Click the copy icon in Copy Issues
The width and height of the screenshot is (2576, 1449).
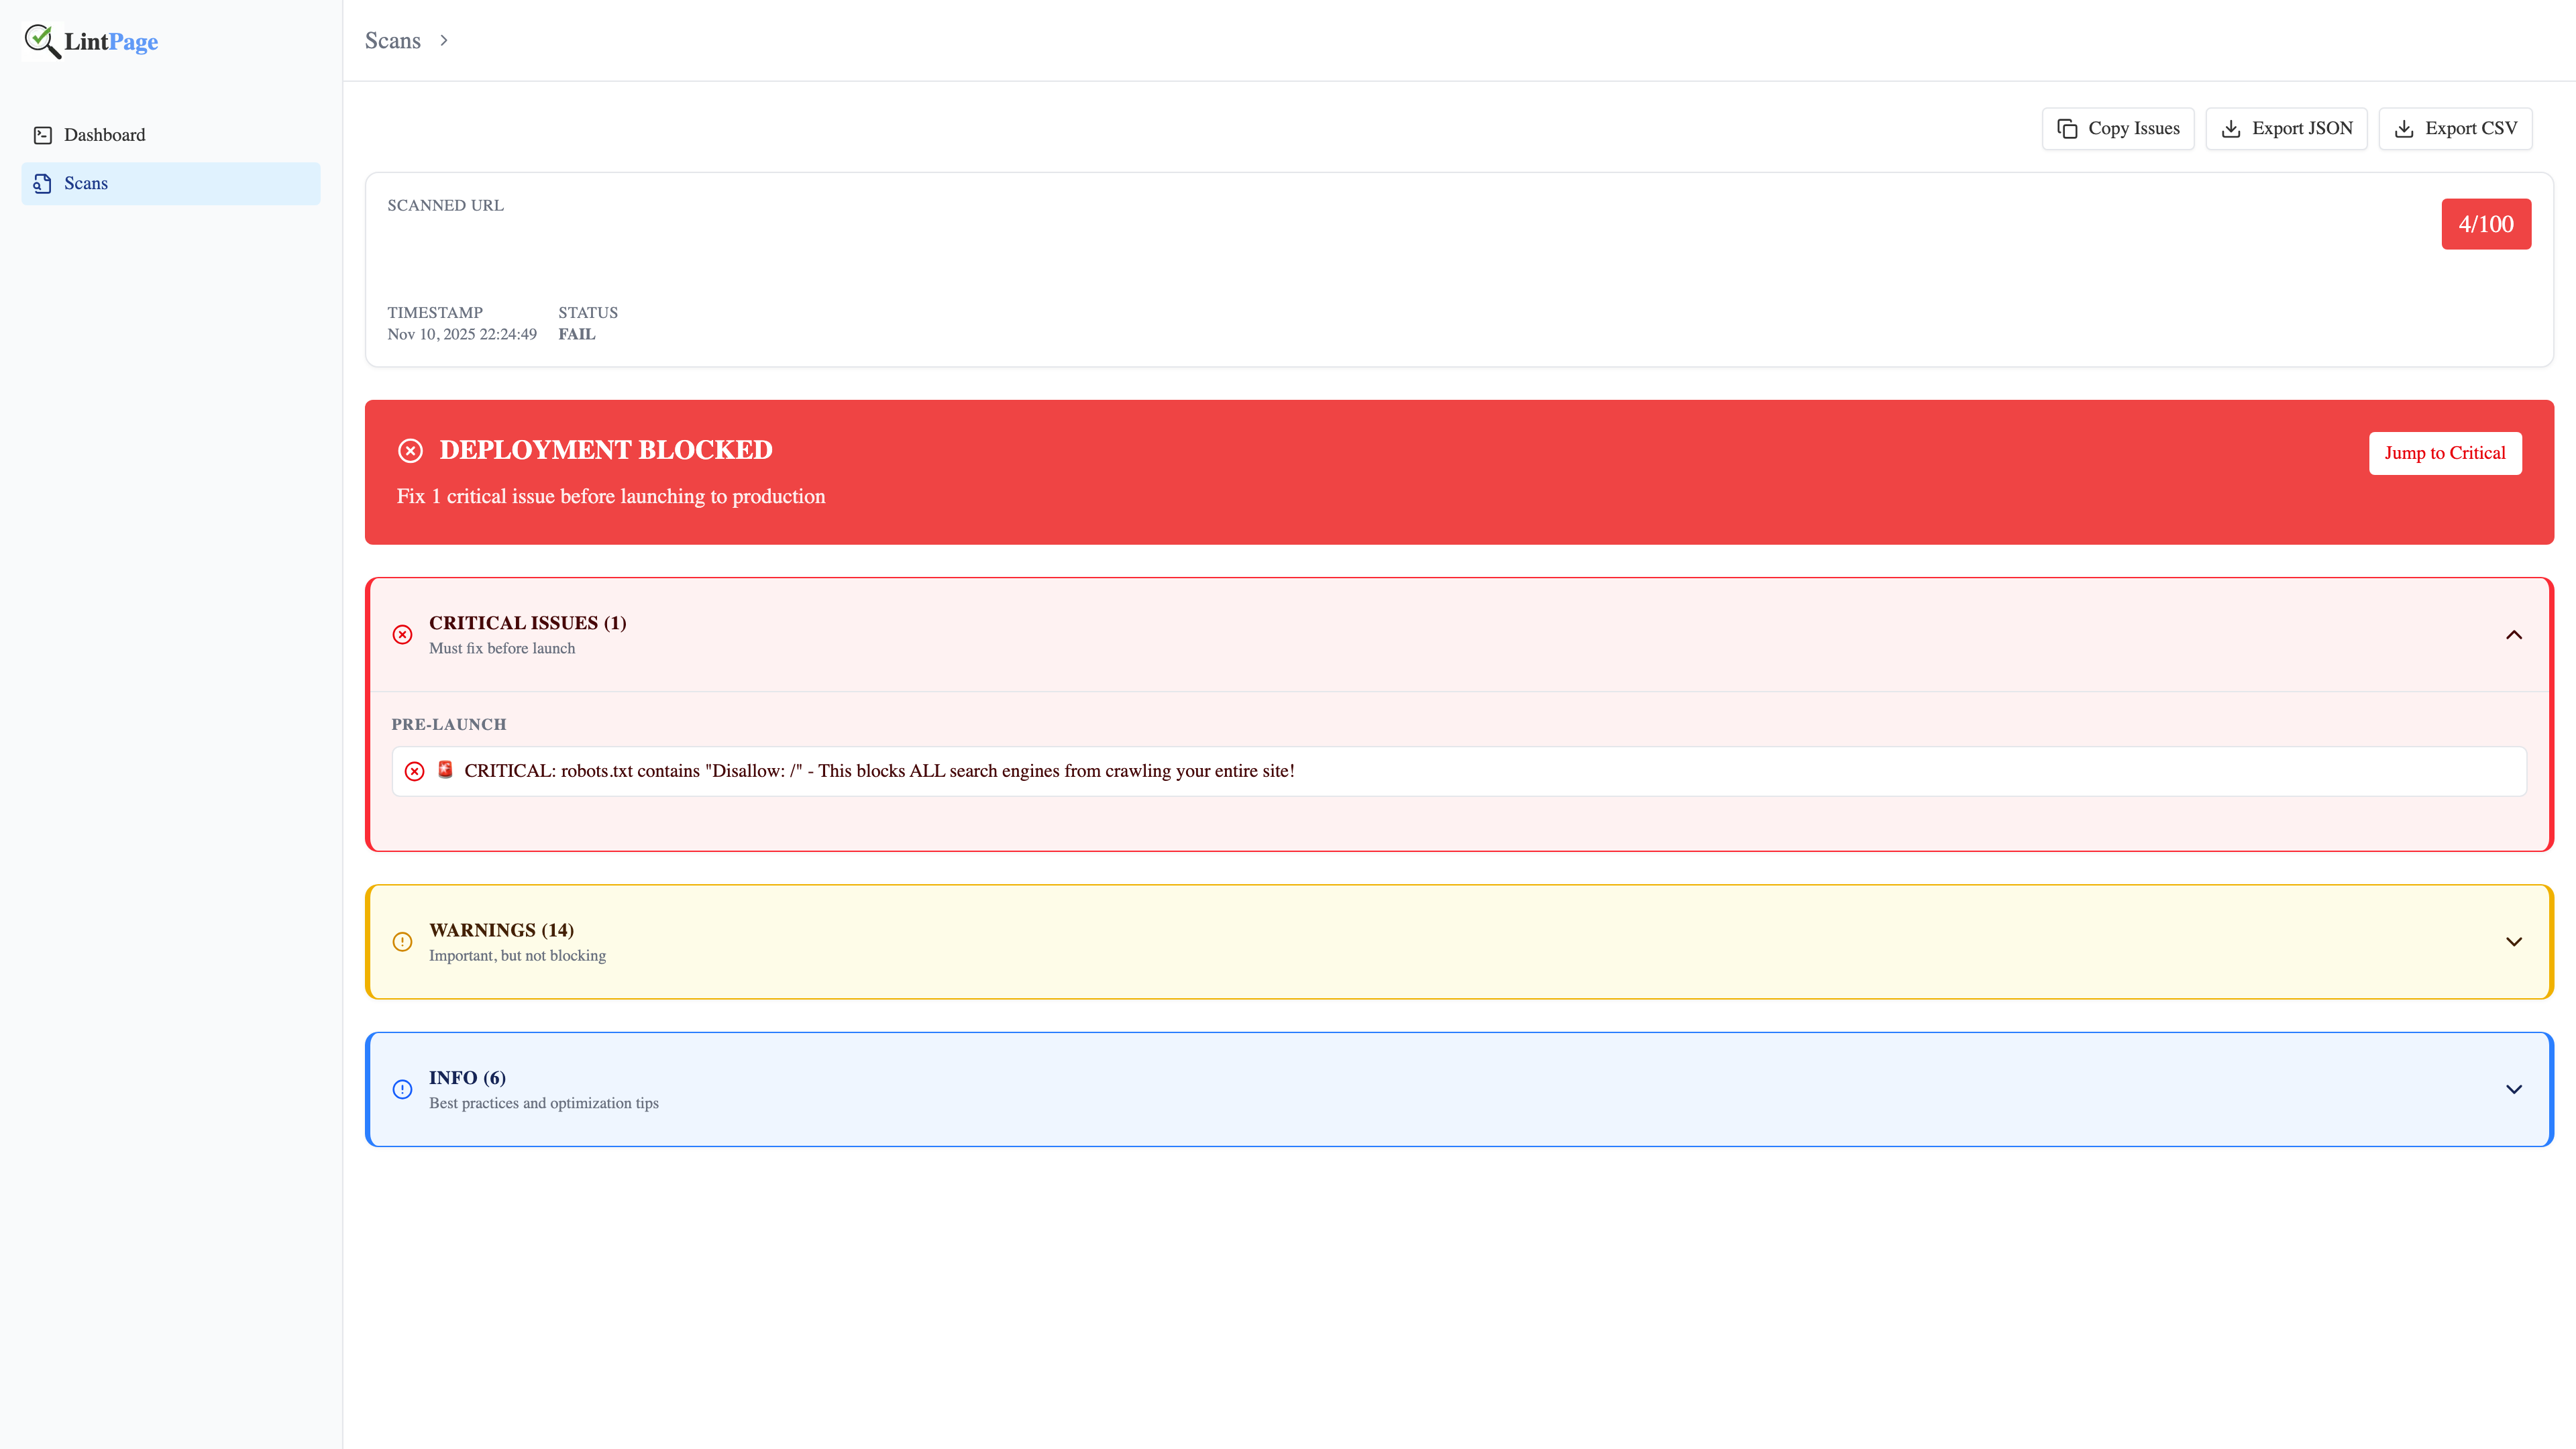[2067, 128]
